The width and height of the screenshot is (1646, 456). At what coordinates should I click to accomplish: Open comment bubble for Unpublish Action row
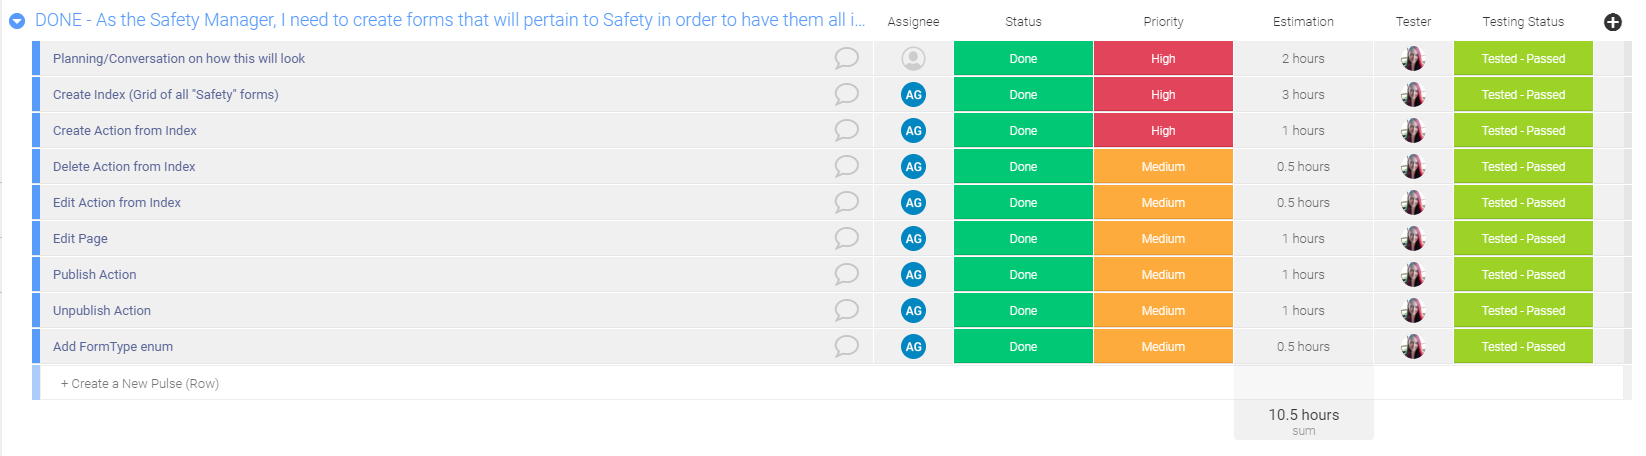(x=846, y=310)
